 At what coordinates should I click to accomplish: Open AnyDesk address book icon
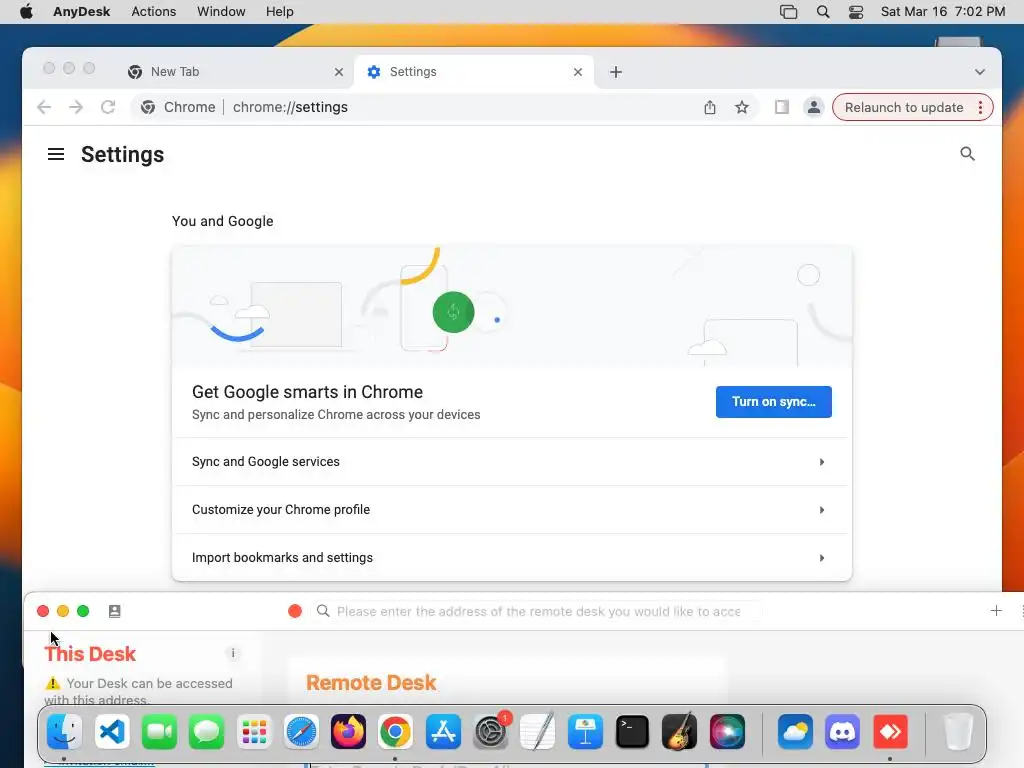click(x=114, y=611)
